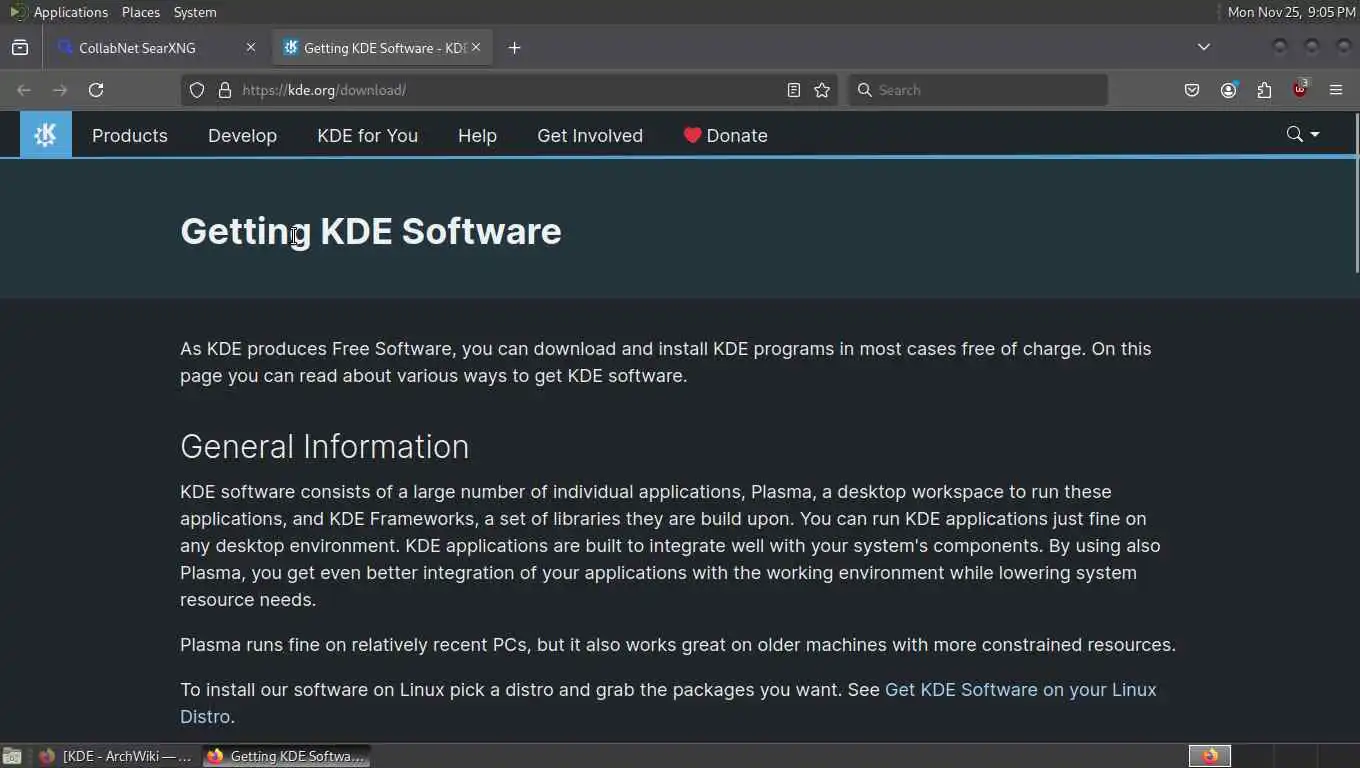Open the Help nav item

(477, 136)
